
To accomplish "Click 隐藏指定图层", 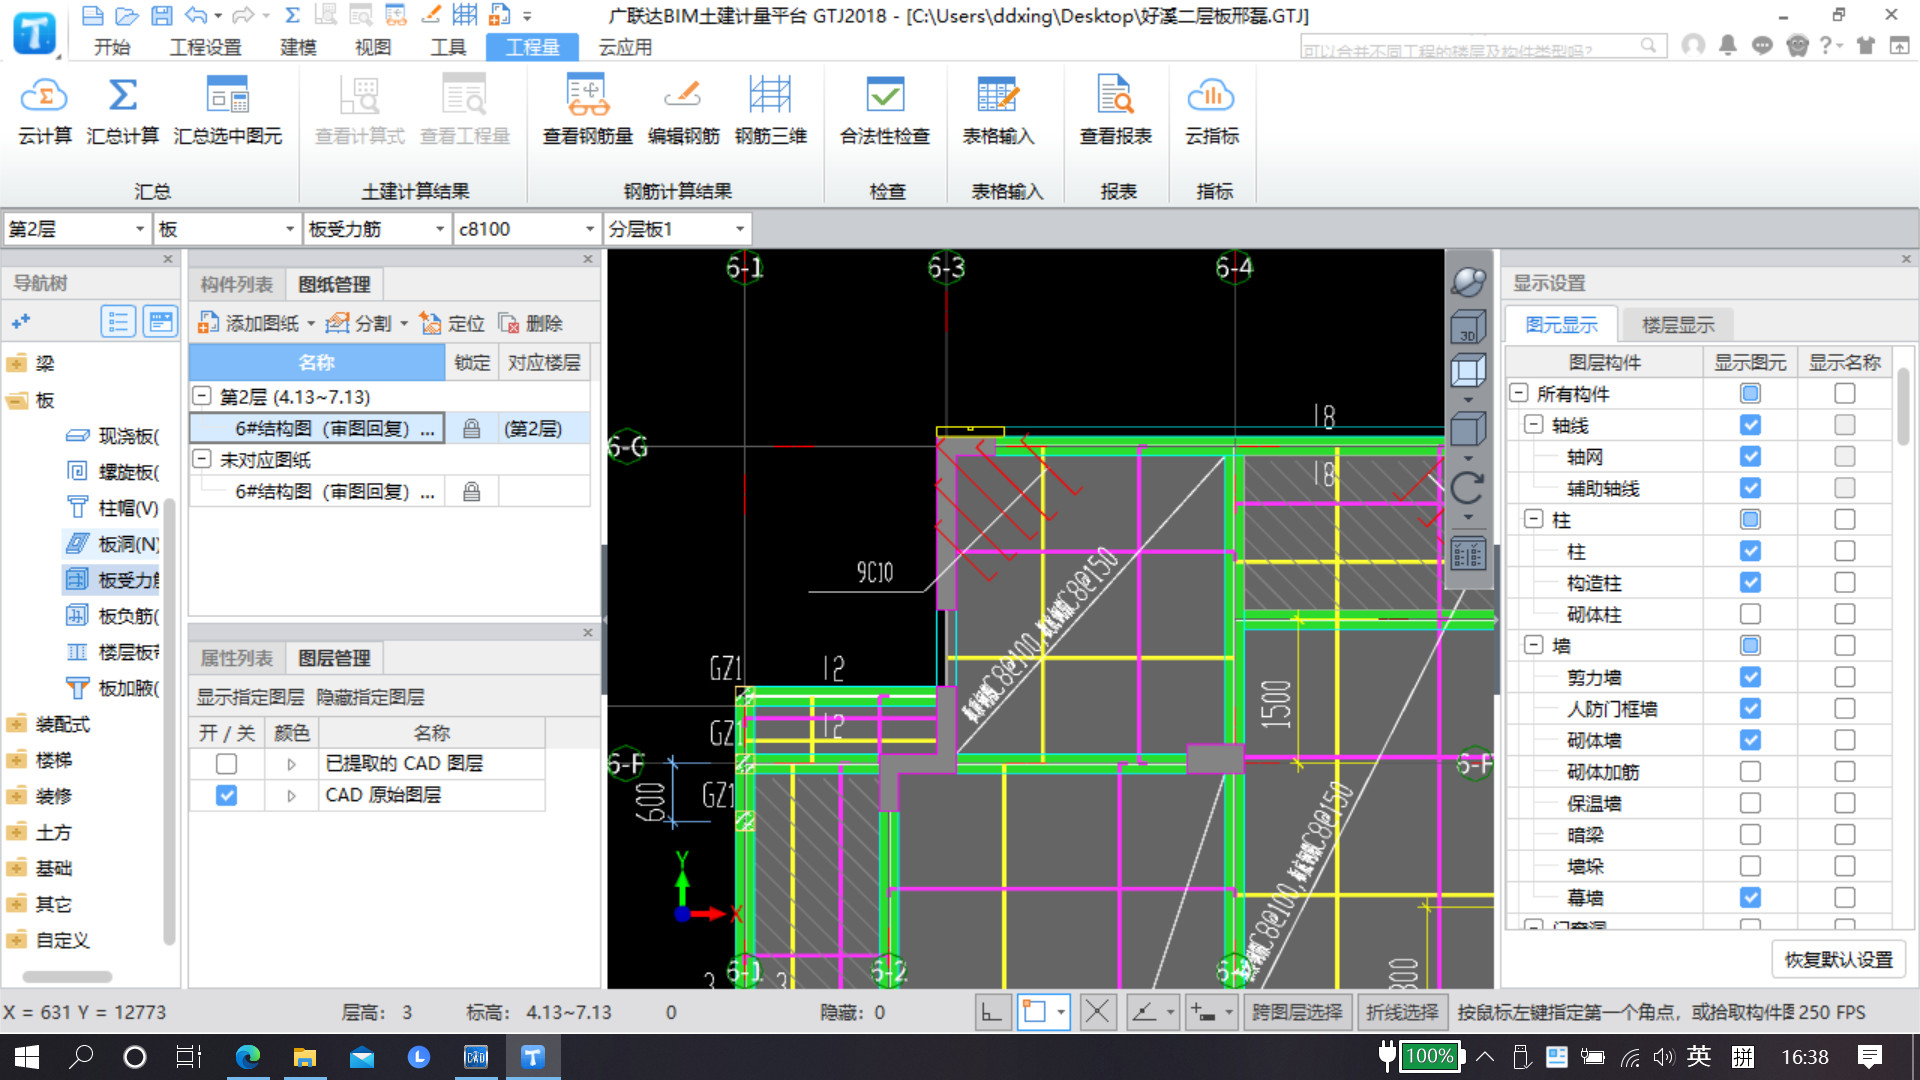I will 370,697.
